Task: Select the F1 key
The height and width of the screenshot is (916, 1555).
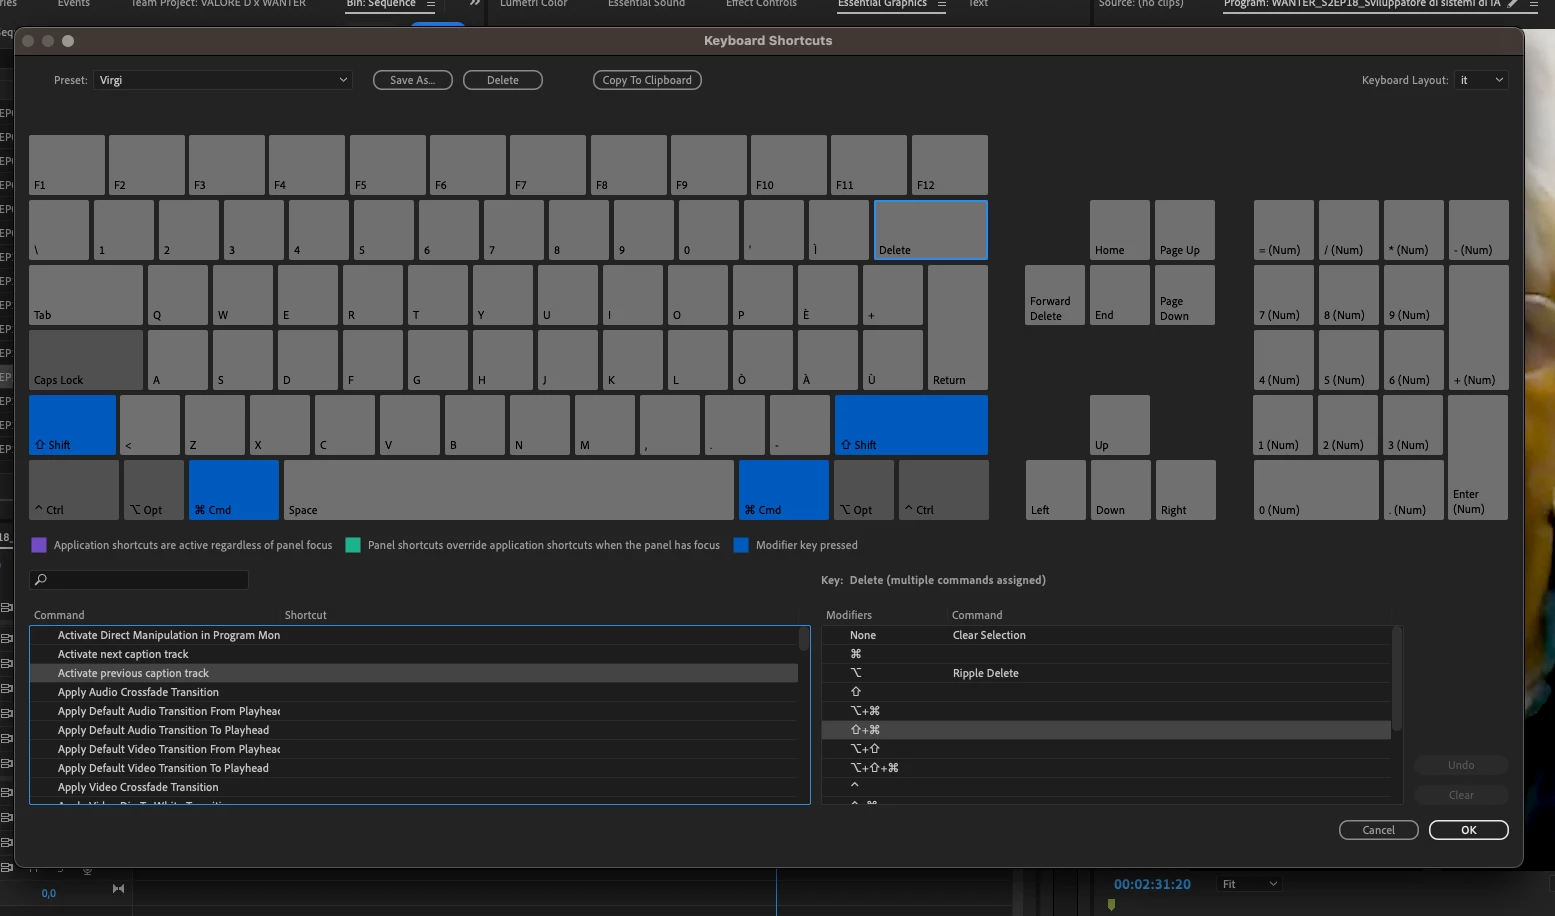Action: (x=67, y=165)
